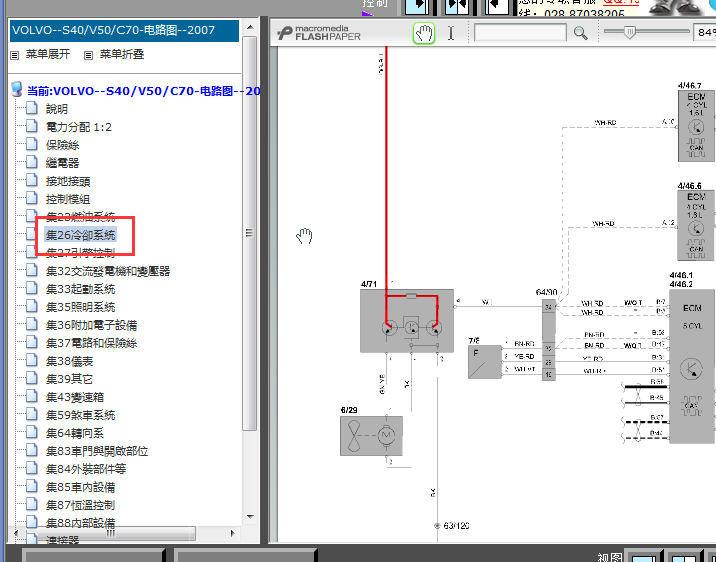Viewport: 716px width, 562px height.
Task: Click the 64/90 connector label
Action: (x=546, y=292)
